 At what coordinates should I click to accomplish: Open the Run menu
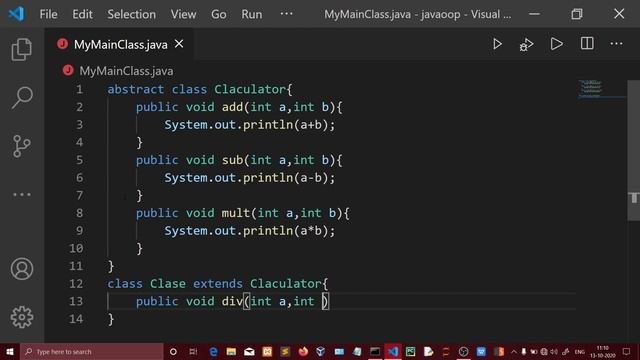251,14
